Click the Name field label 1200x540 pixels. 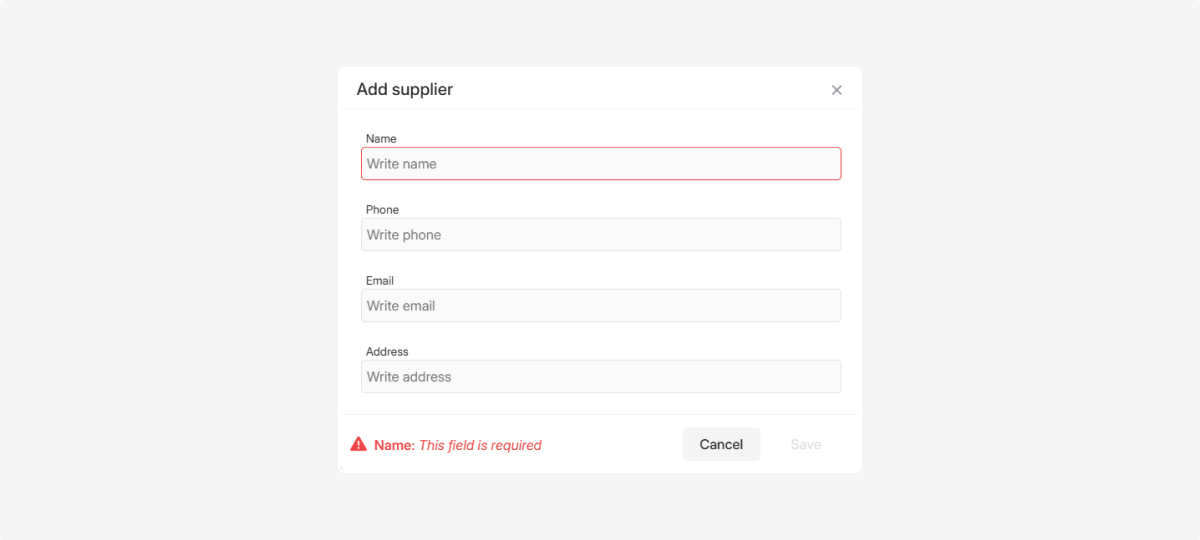click(381, 139)
